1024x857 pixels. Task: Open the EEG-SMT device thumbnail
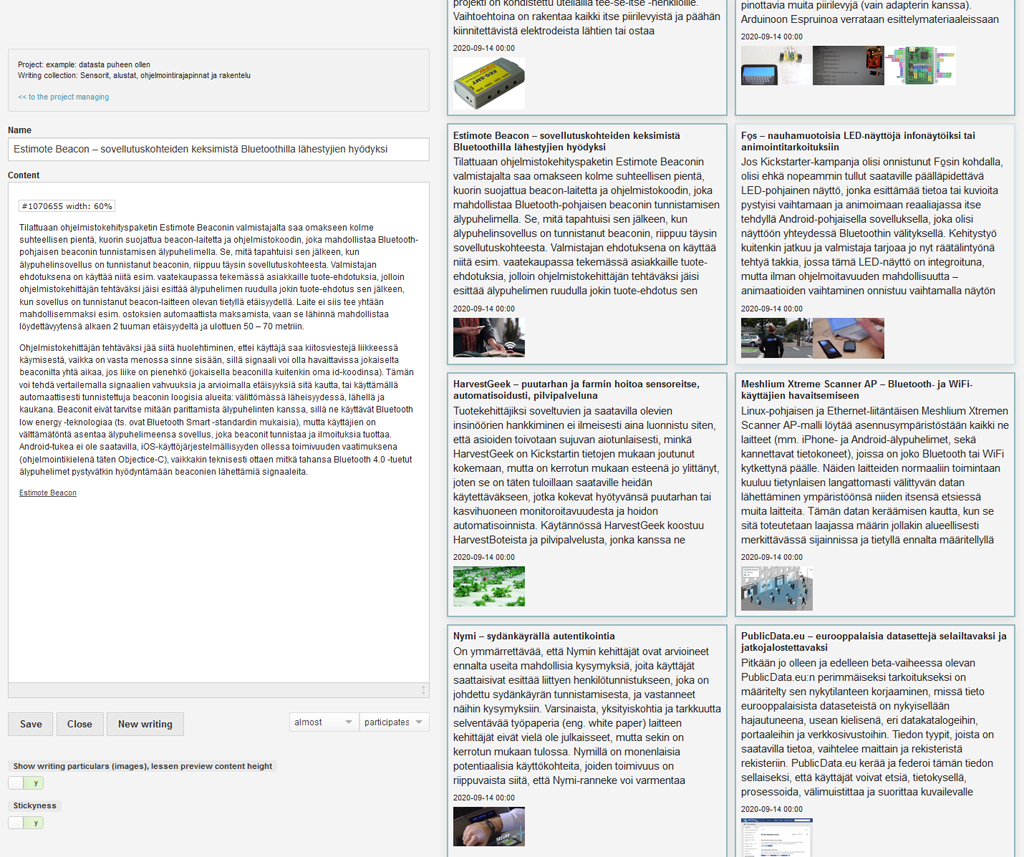(488, 83)
